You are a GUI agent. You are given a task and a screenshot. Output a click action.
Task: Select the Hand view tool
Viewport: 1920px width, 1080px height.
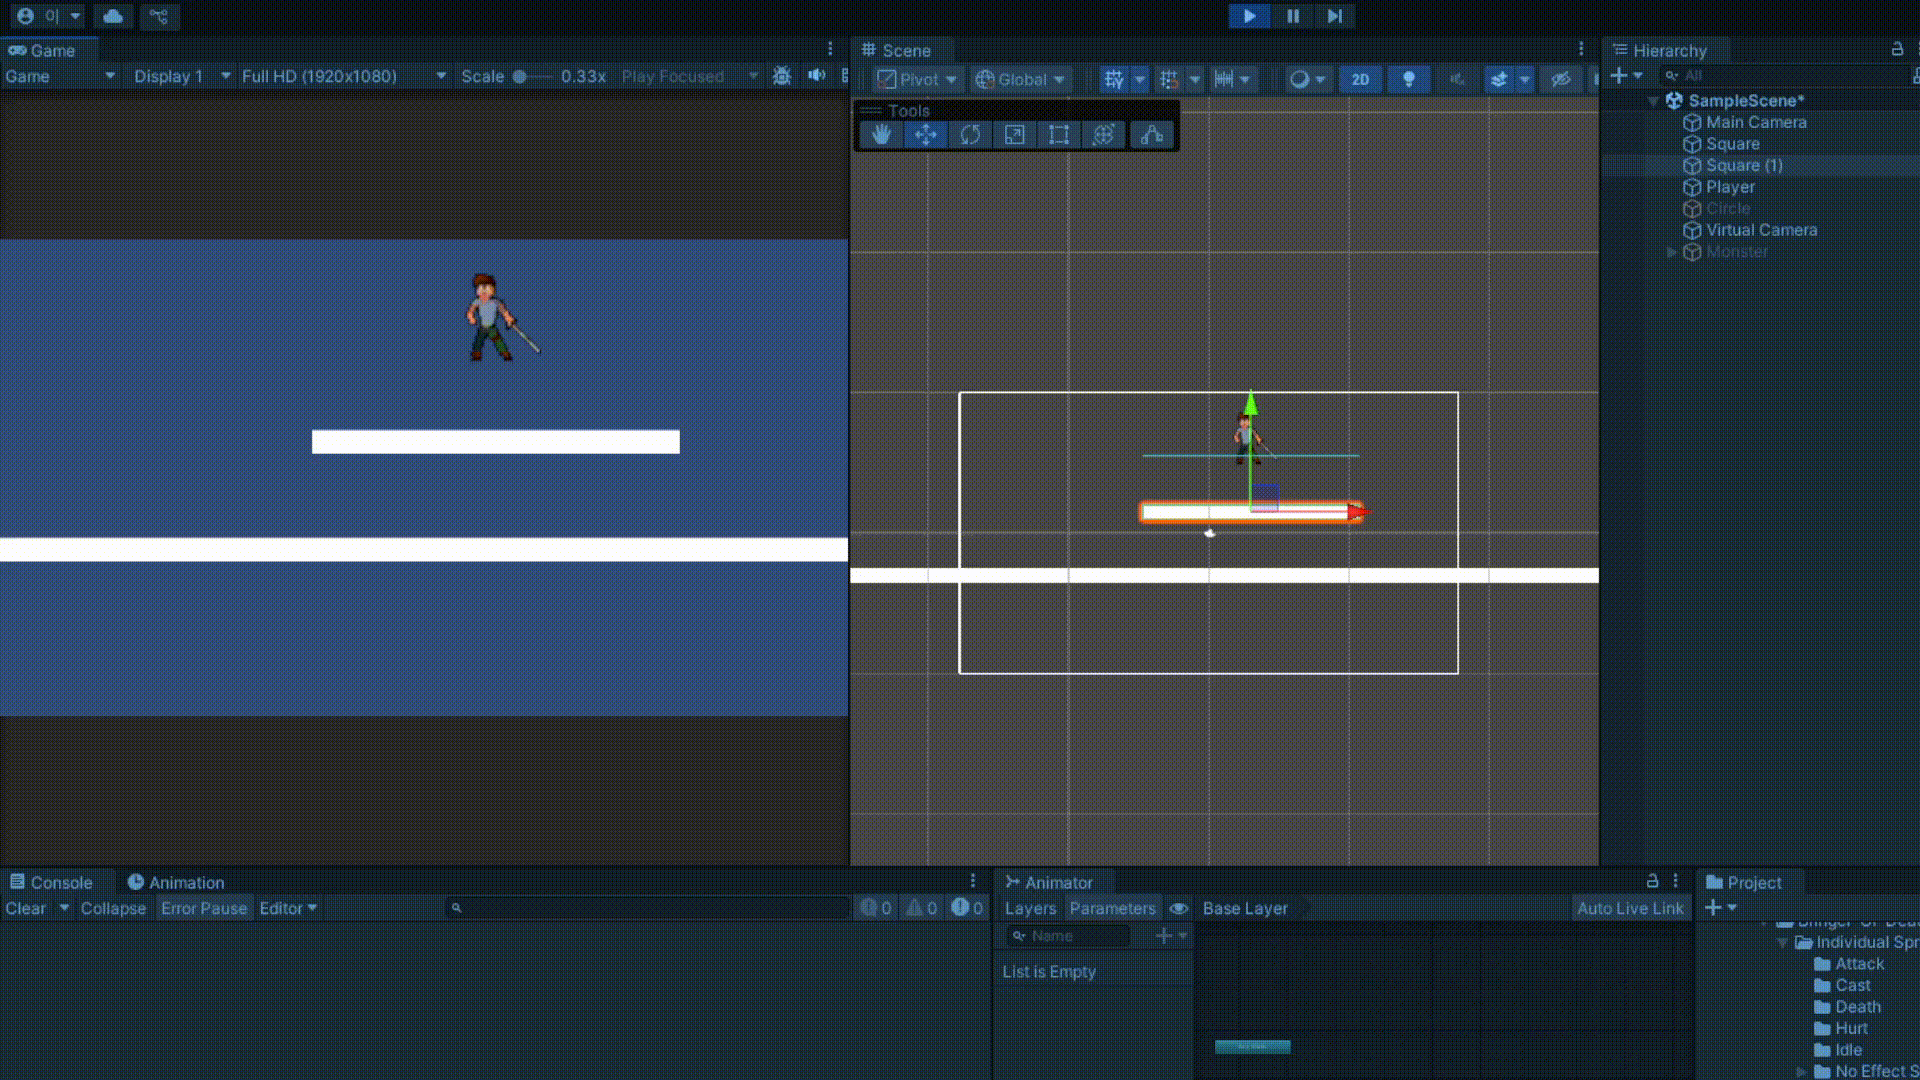click(x=881, y=135)
